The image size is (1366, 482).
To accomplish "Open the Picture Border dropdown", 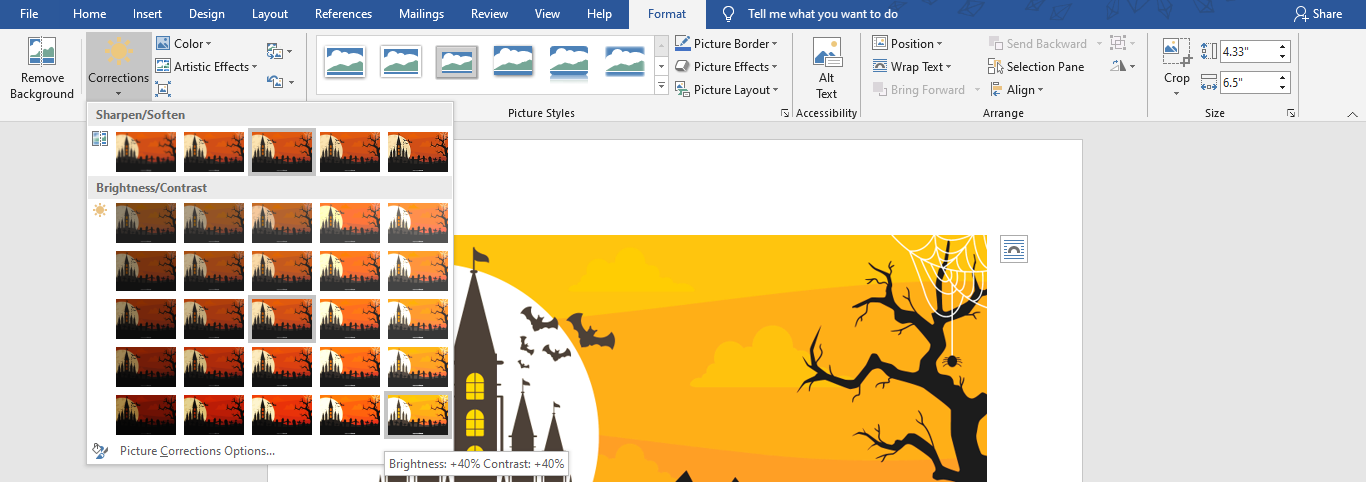I will coord(726,44).
